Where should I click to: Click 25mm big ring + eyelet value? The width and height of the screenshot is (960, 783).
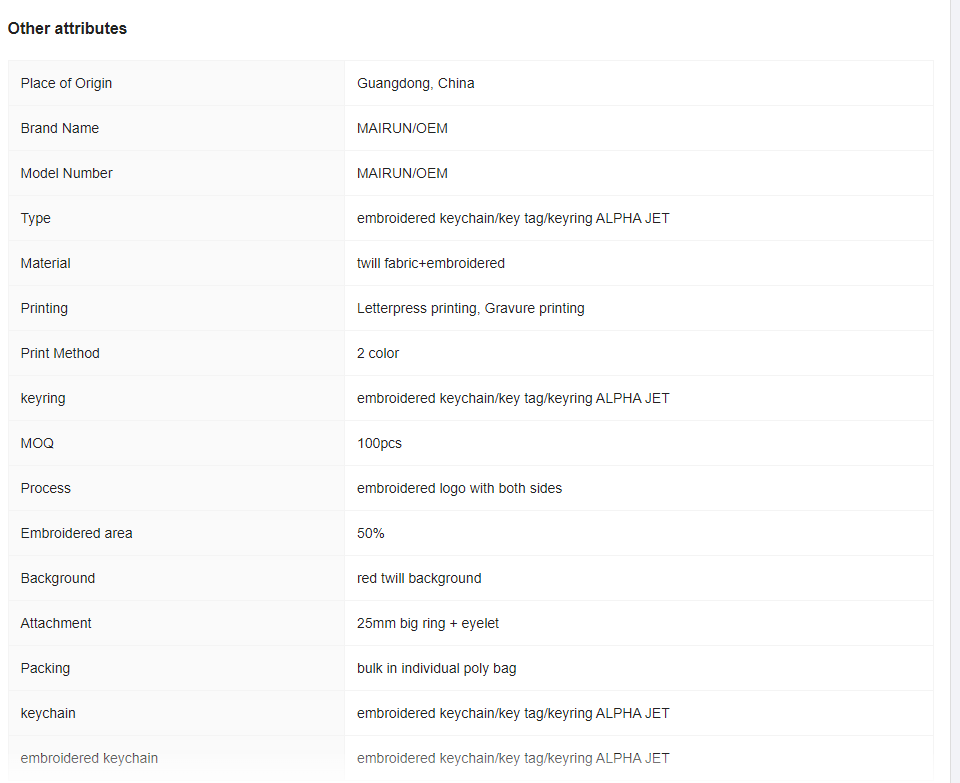(427, 623)
